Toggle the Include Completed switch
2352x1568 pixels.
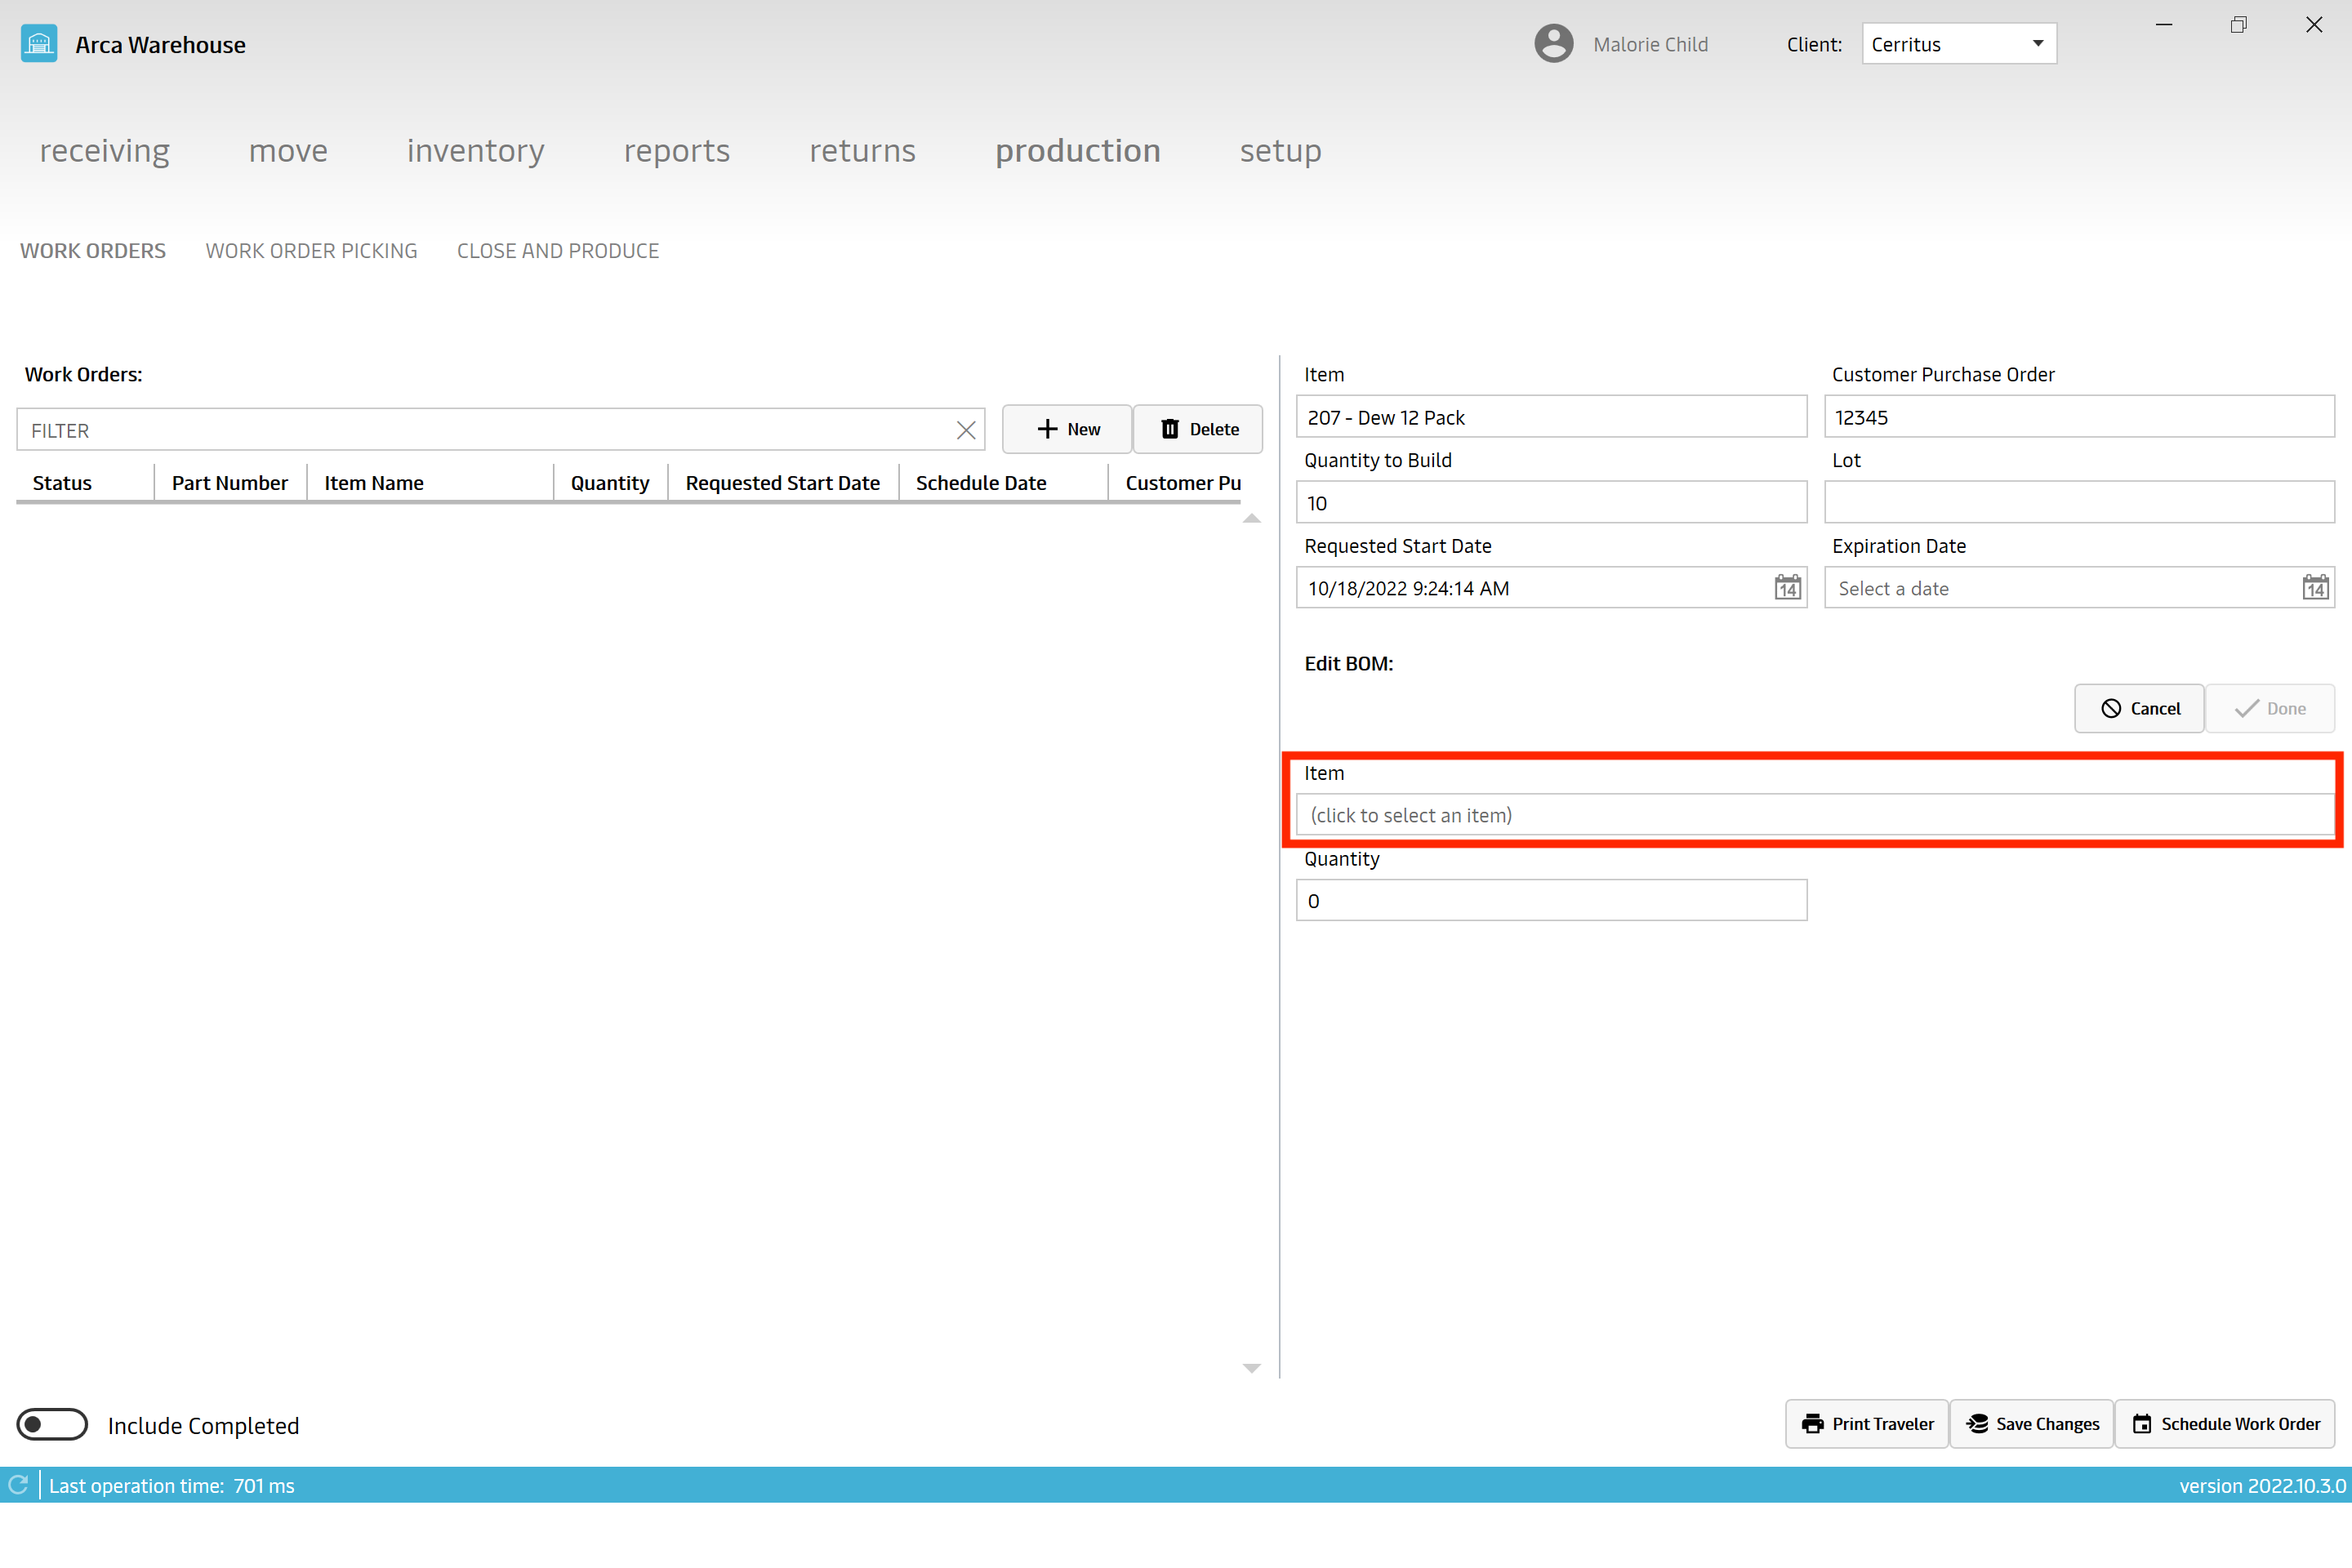click(x=52, y=1424)
